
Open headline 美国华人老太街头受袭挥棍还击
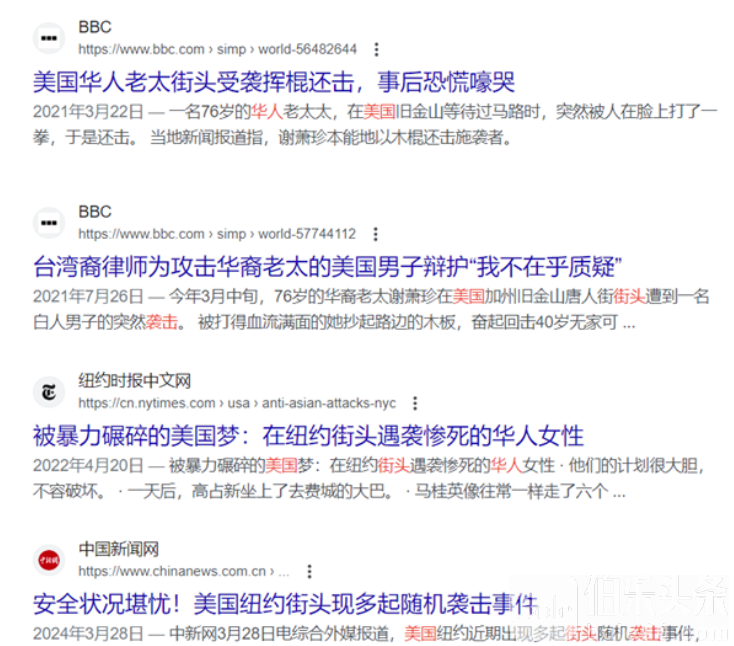click(273, 81)
